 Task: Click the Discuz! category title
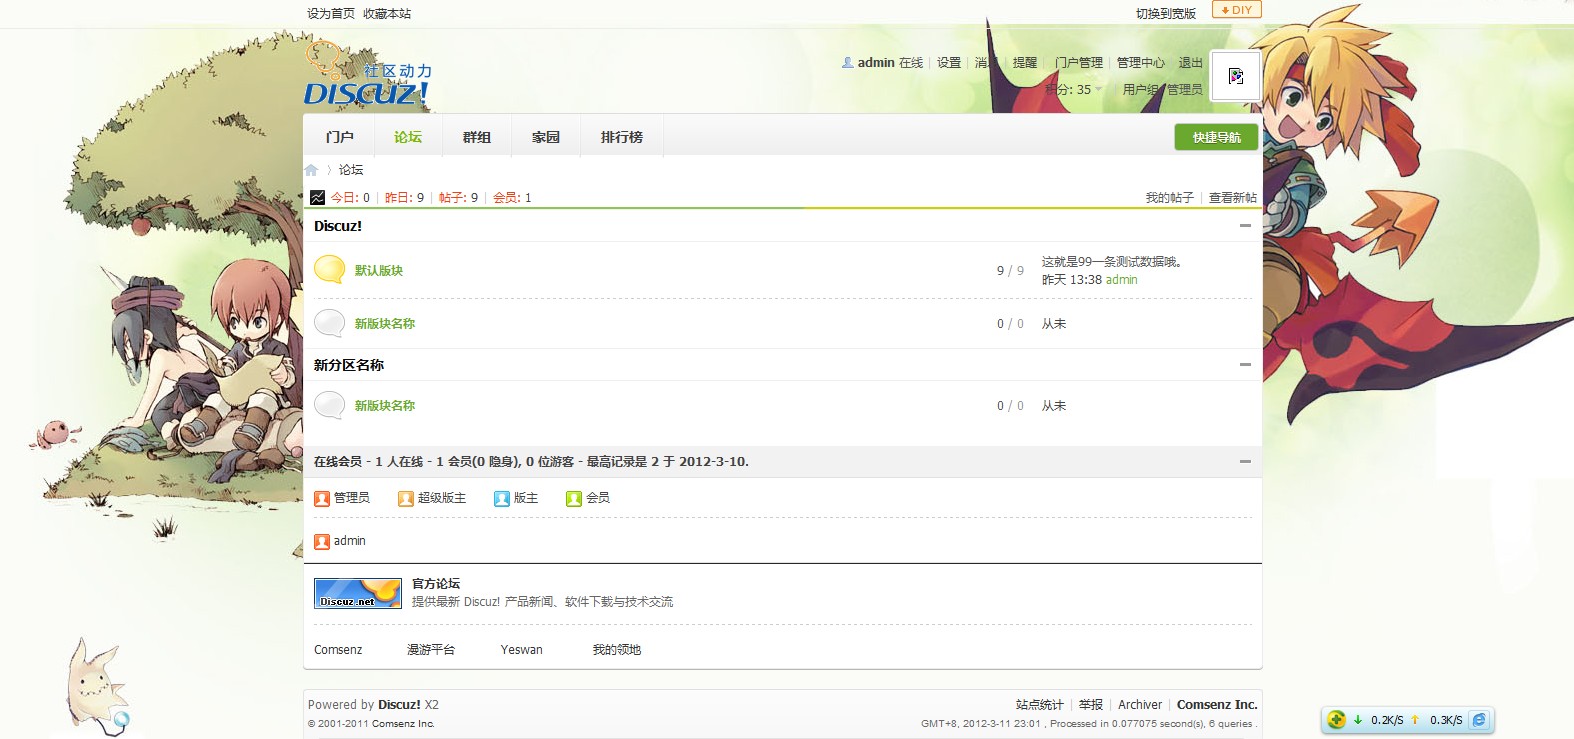pyautogui.click(x=338, y=226)
